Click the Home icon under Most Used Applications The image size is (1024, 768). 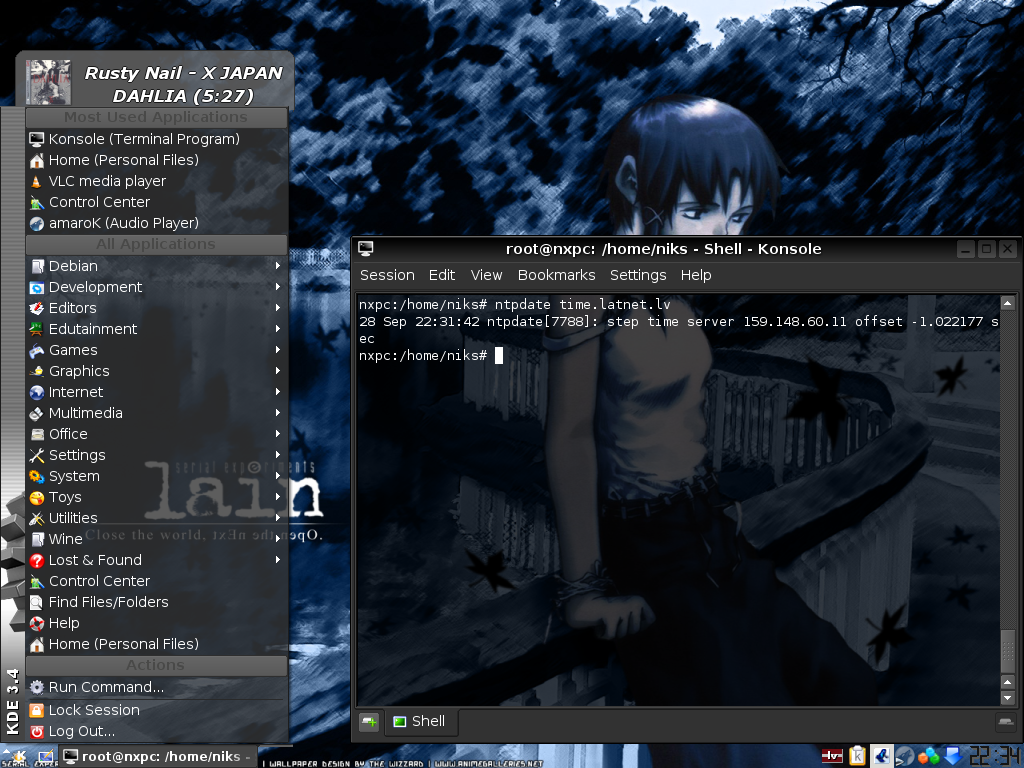click(x=37, y=160)
